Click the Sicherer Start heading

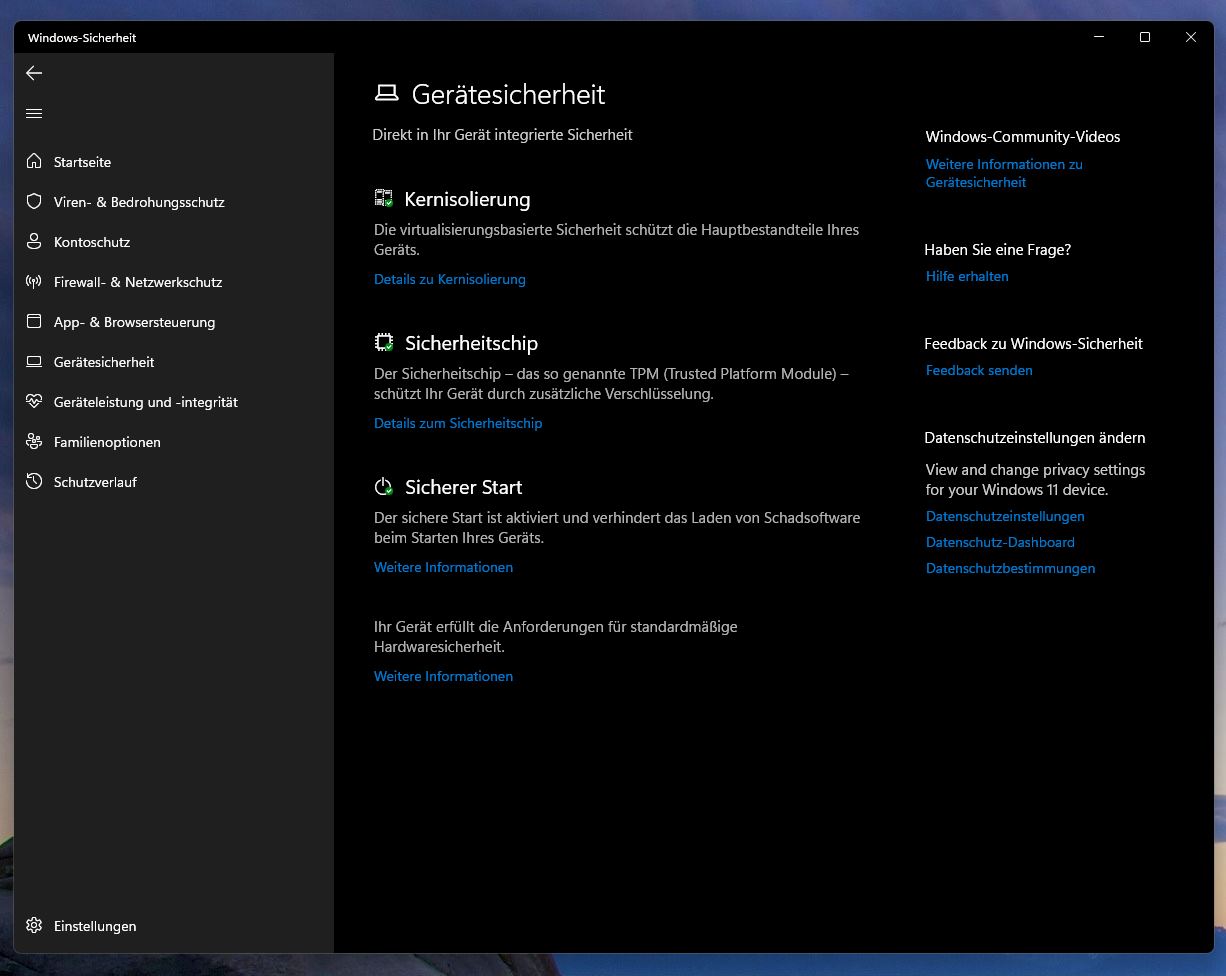pyautogui.click(x=463, y=487)
